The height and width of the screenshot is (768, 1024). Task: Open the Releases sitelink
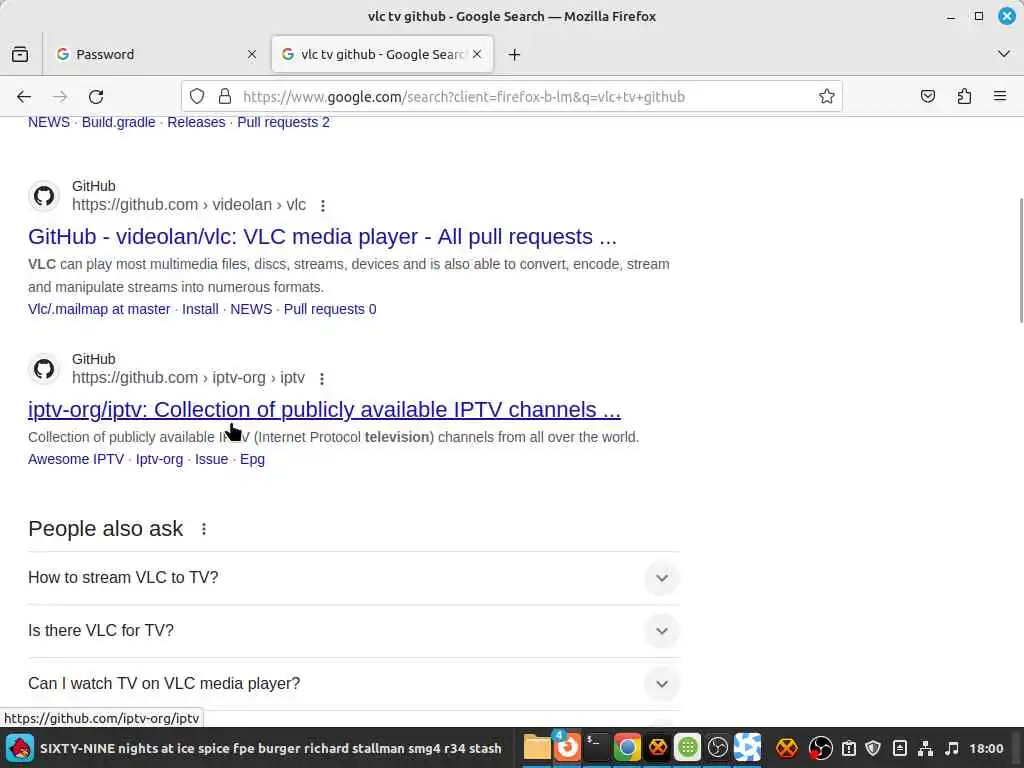click(x=196, y=122)
